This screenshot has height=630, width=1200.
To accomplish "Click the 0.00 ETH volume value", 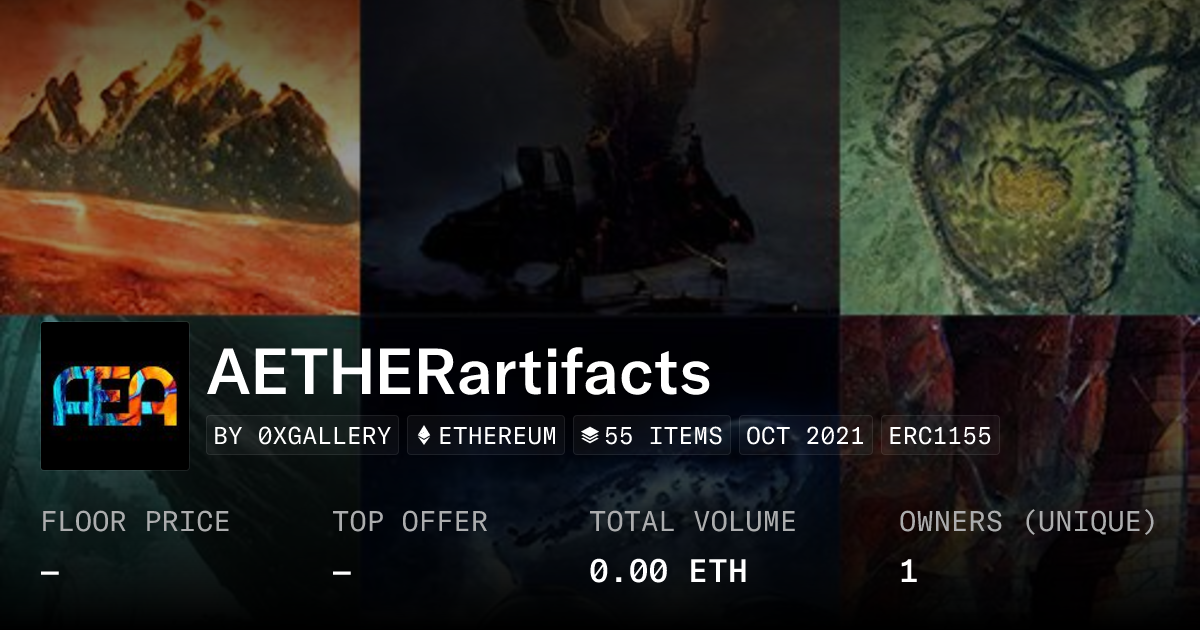I will pyautogui.click(x=668, y=571).
